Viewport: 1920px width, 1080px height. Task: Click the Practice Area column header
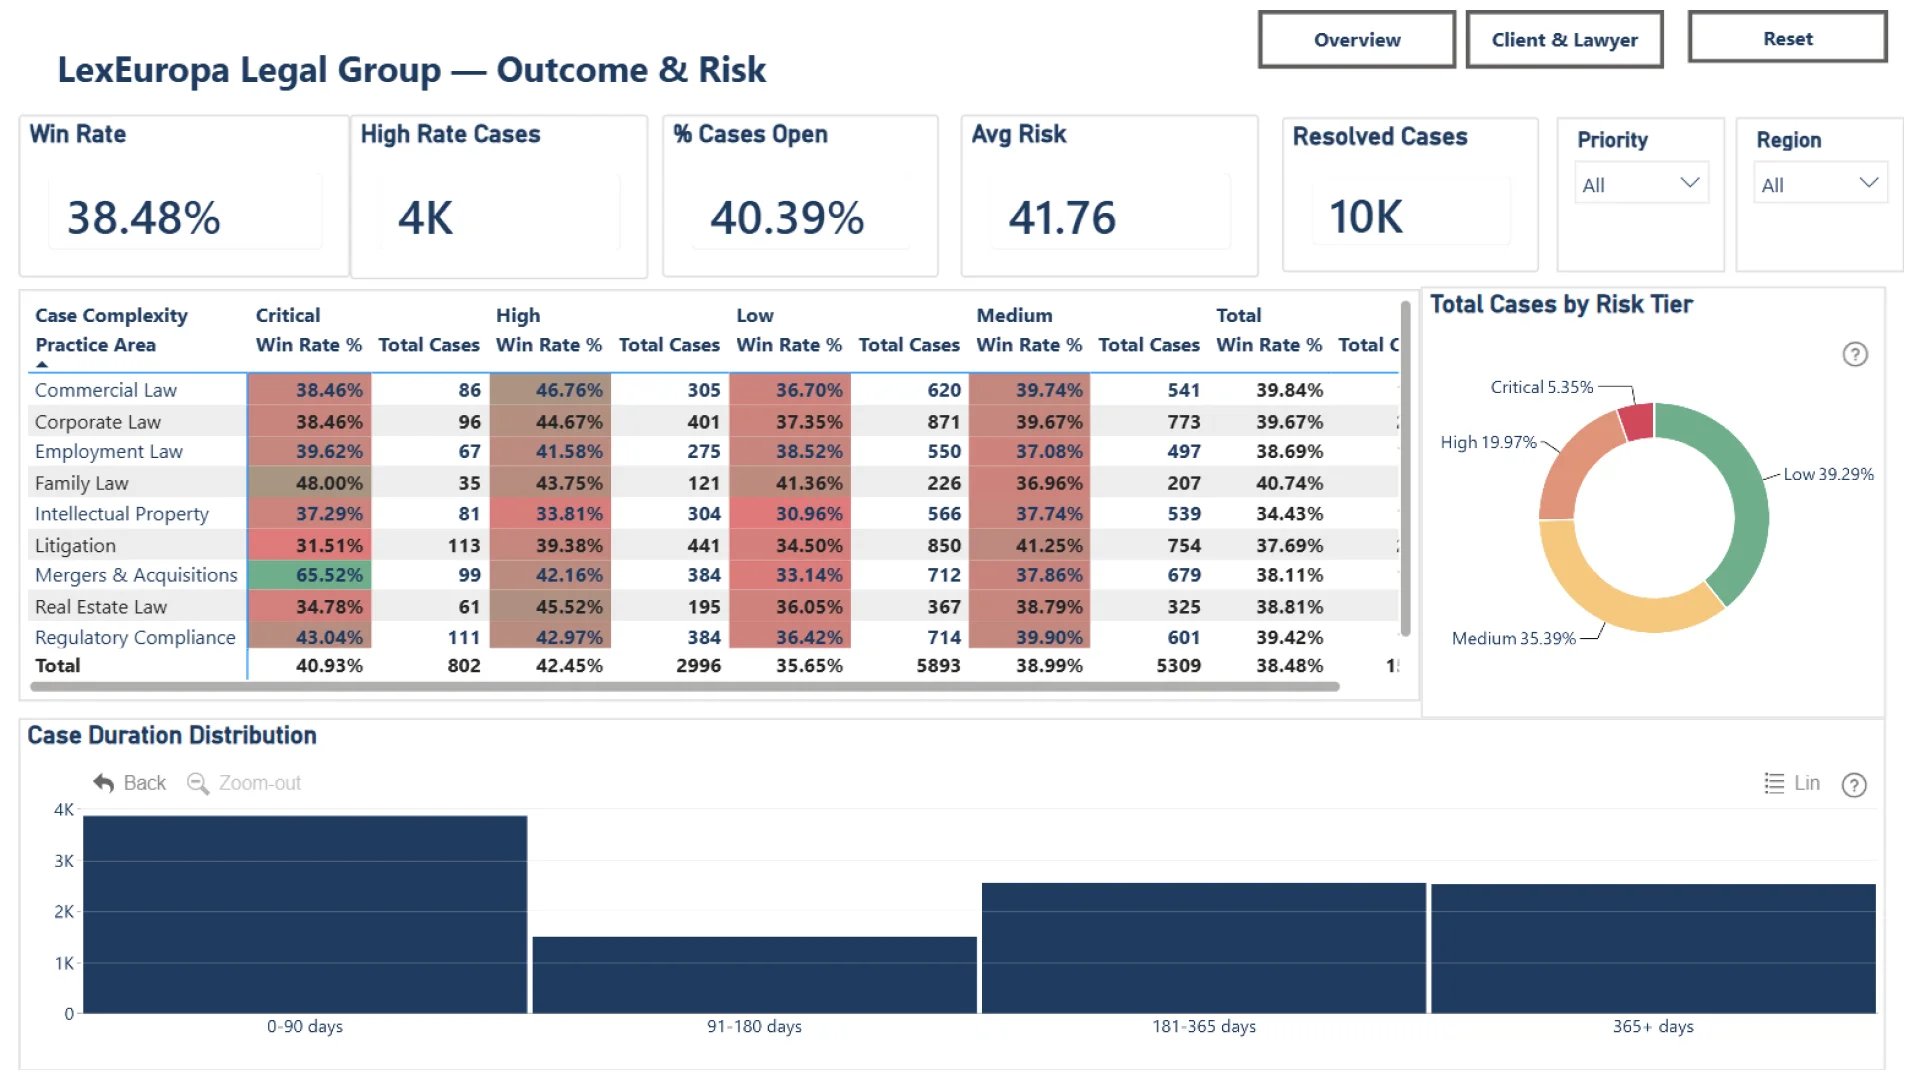pyautogui.click(x=95, y=345)
